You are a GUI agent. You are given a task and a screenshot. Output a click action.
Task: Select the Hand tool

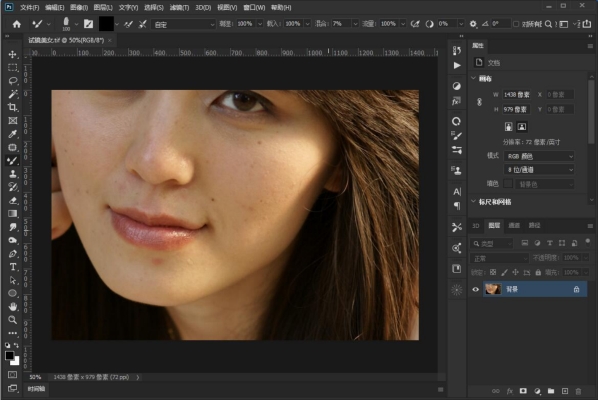pyautogui.click(x=13, y=306)
